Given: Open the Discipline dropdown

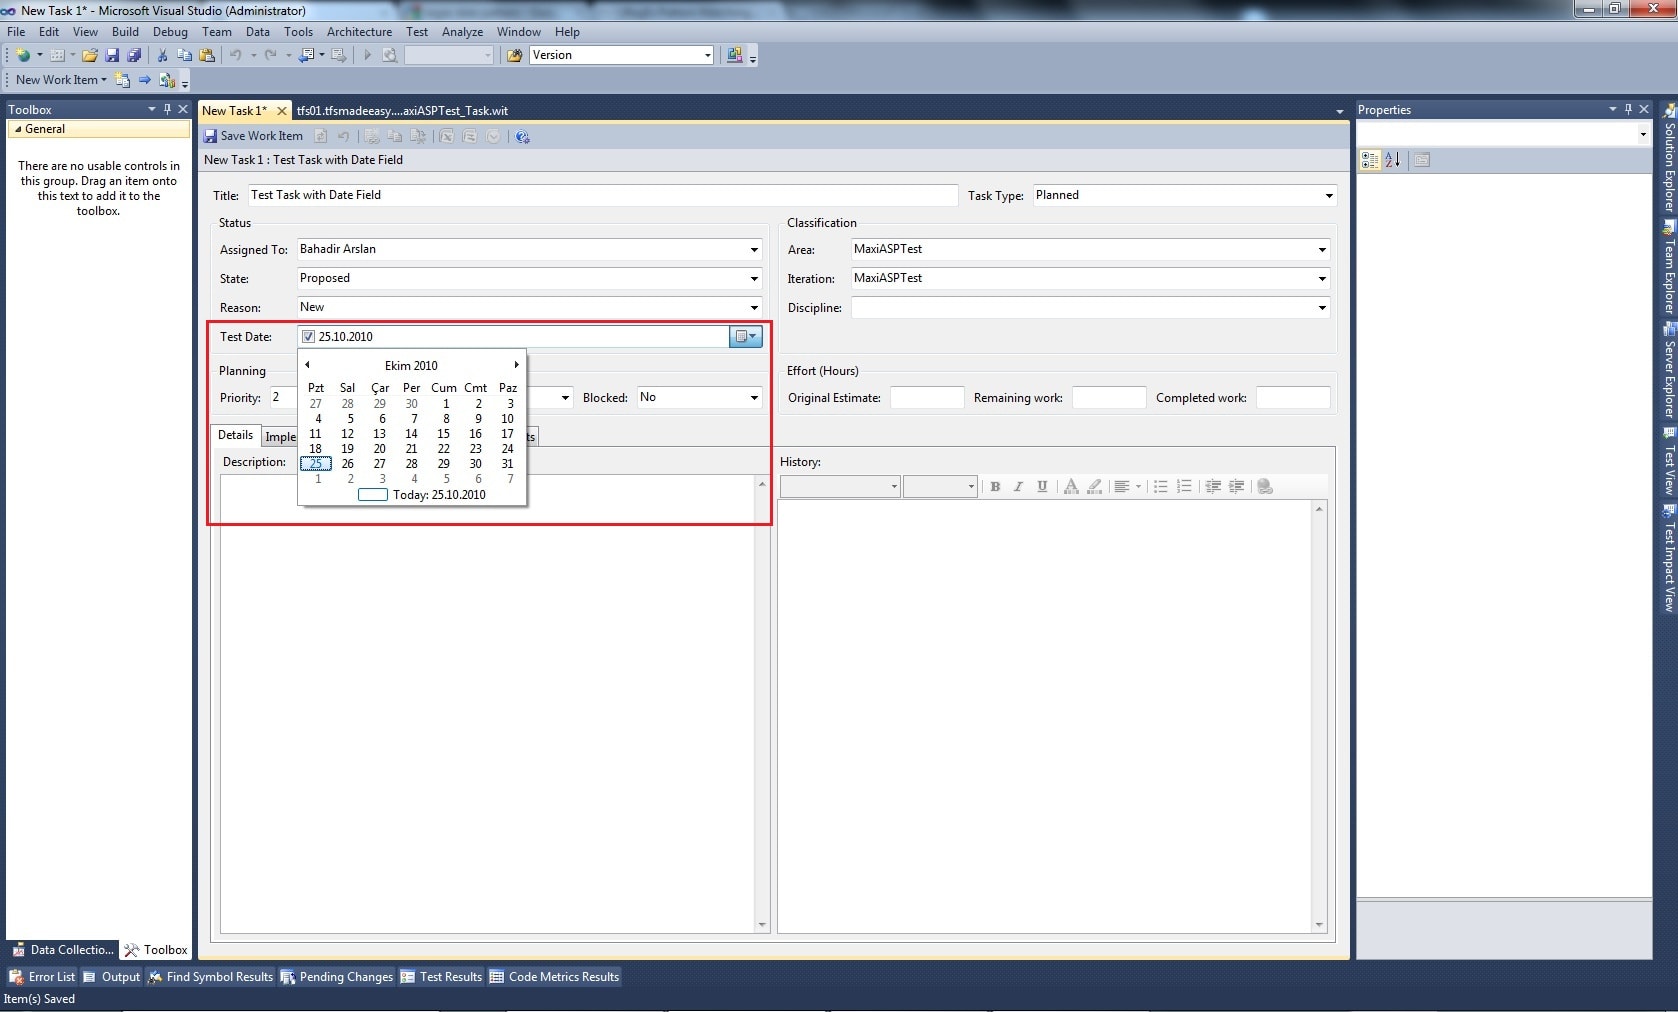Looking at the screenshot, I should (x=1322, y=308).
